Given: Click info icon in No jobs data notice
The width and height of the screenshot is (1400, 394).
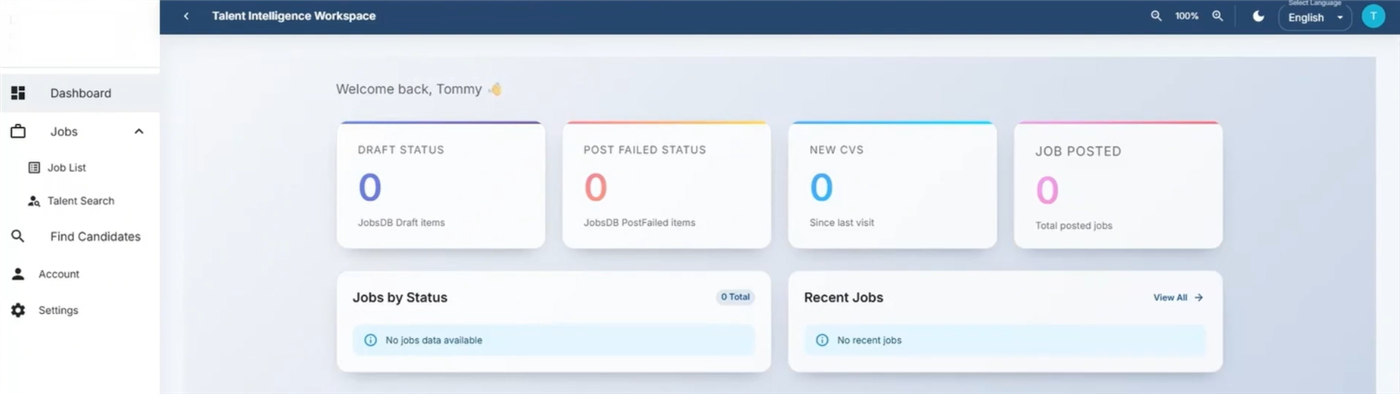Looking at the screenshot, I should pos(370,340).
